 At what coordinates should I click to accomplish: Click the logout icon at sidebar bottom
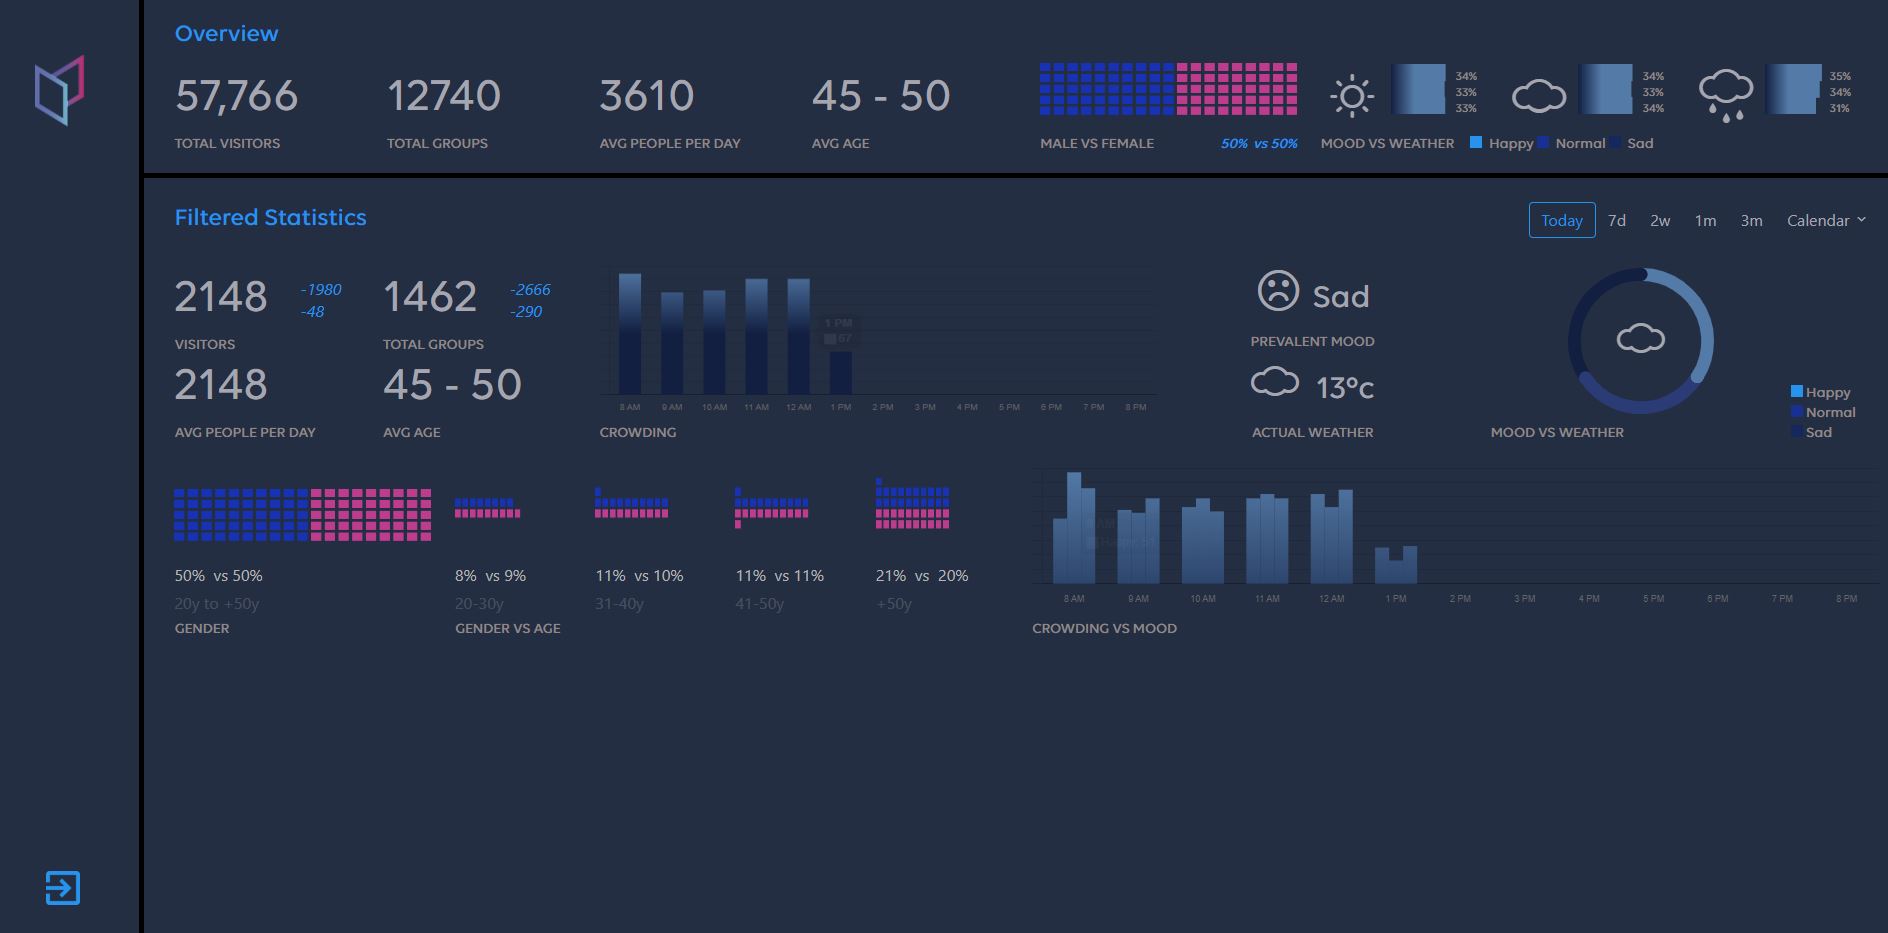coord(62,888)
